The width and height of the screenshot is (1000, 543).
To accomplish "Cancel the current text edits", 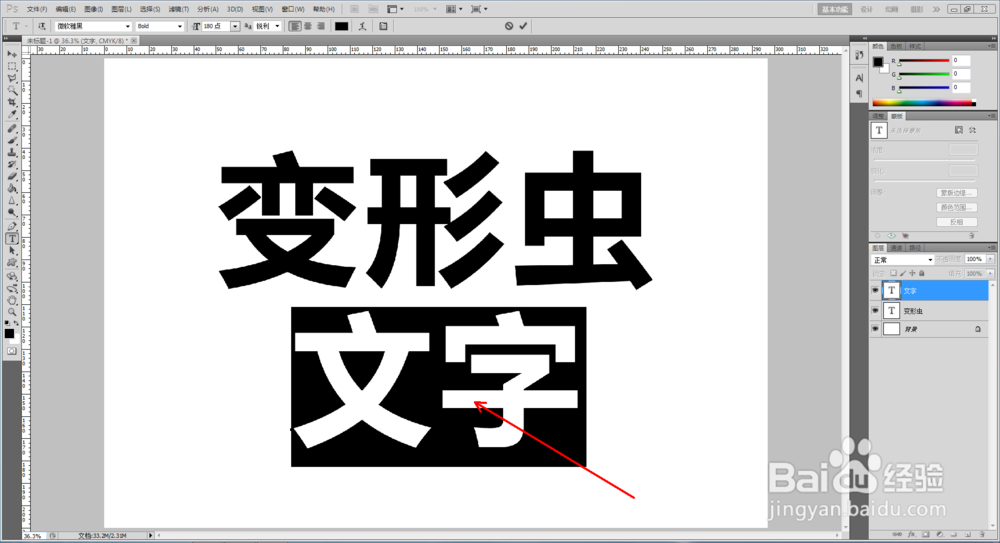I will tap(509, 26).
